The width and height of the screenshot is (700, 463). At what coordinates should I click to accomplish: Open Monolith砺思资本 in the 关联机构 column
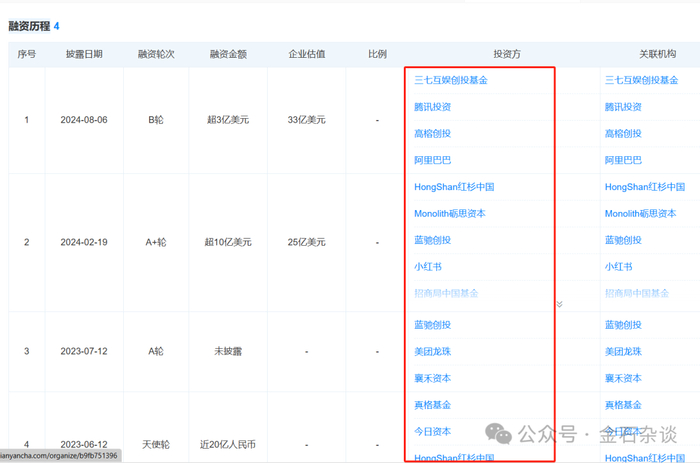point(640,214)
